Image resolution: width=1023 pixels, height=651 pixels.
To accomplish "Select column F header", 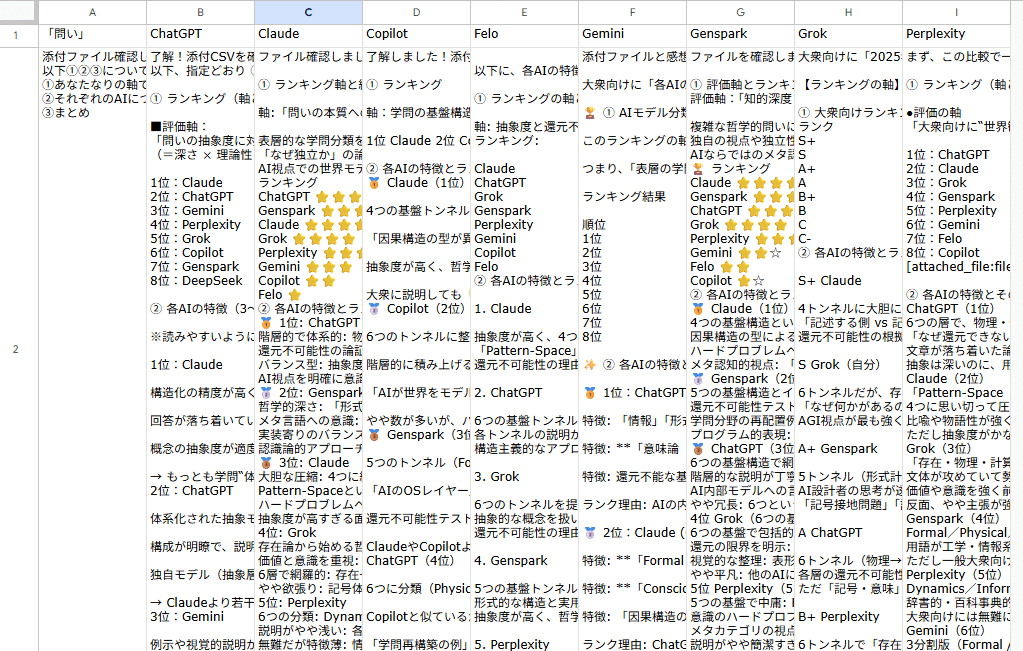I will coord(632,12).
